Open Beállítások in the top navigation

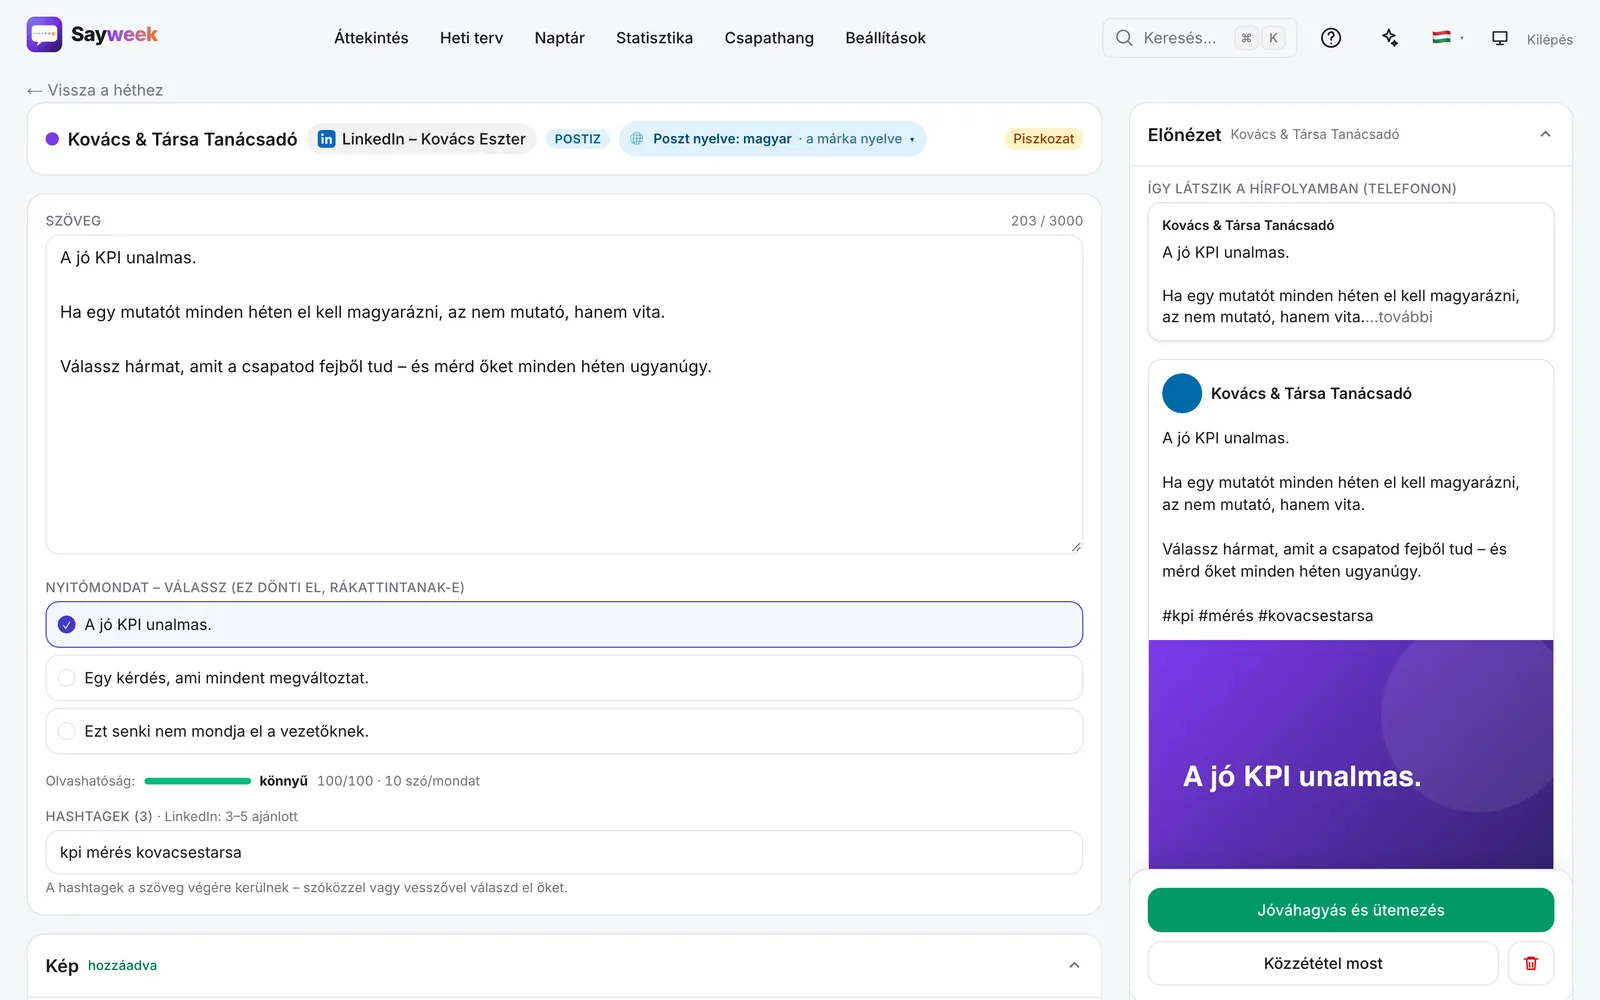885,38
